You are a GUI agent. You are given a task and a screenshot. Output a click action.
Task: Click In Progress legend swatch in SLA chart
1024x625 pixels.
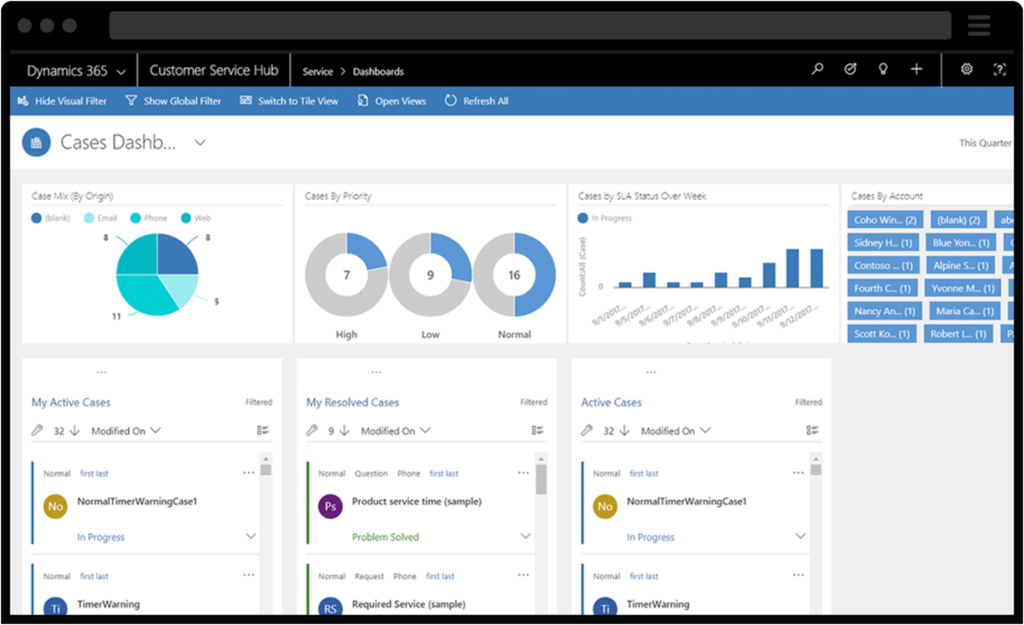583,218
